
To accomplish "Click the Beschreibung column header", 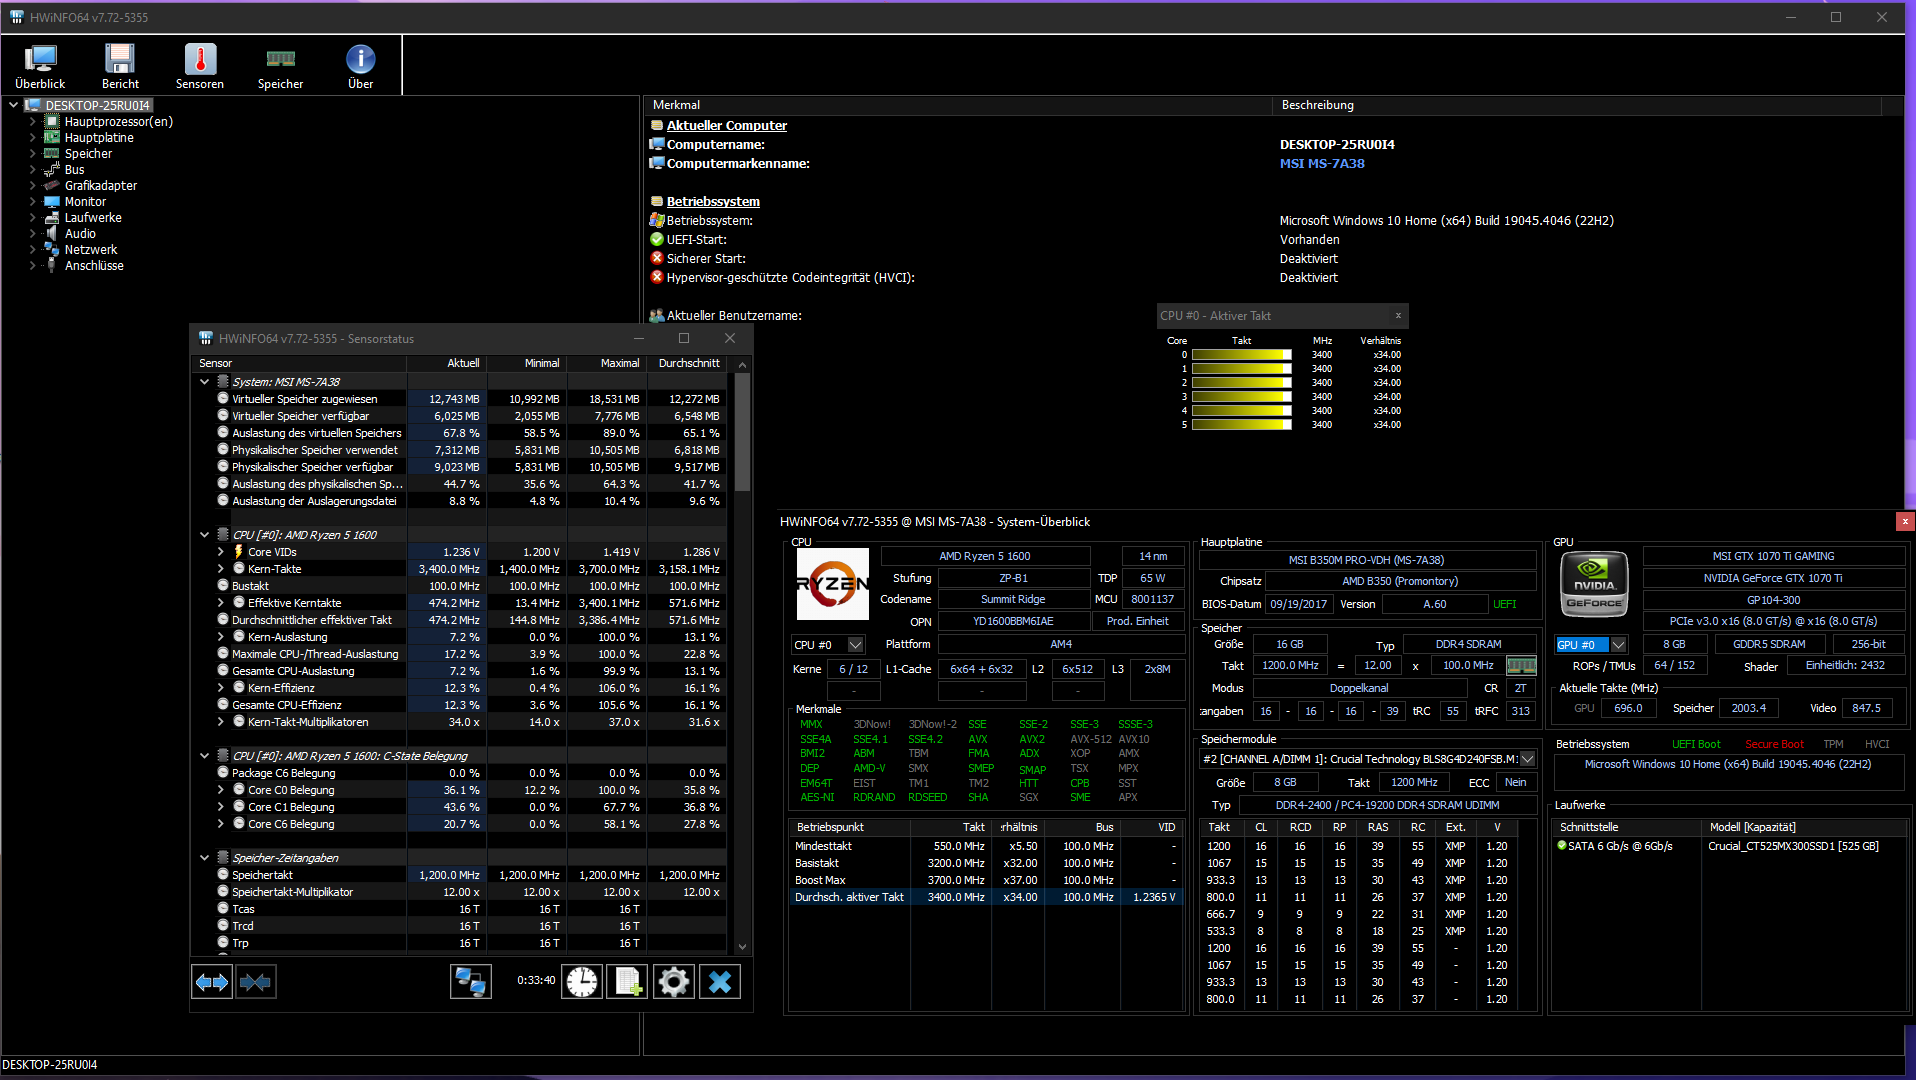I will click(1577, 105).
